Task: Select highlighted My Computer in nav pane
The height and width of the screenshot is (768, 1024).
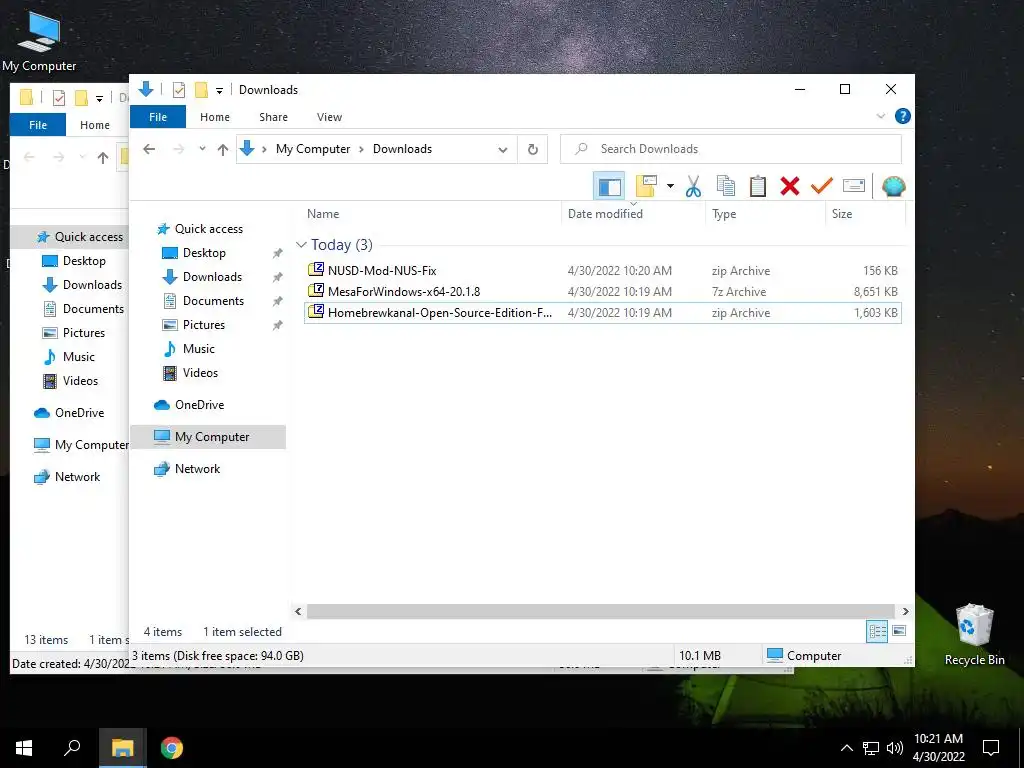Action: click(208, 437)
